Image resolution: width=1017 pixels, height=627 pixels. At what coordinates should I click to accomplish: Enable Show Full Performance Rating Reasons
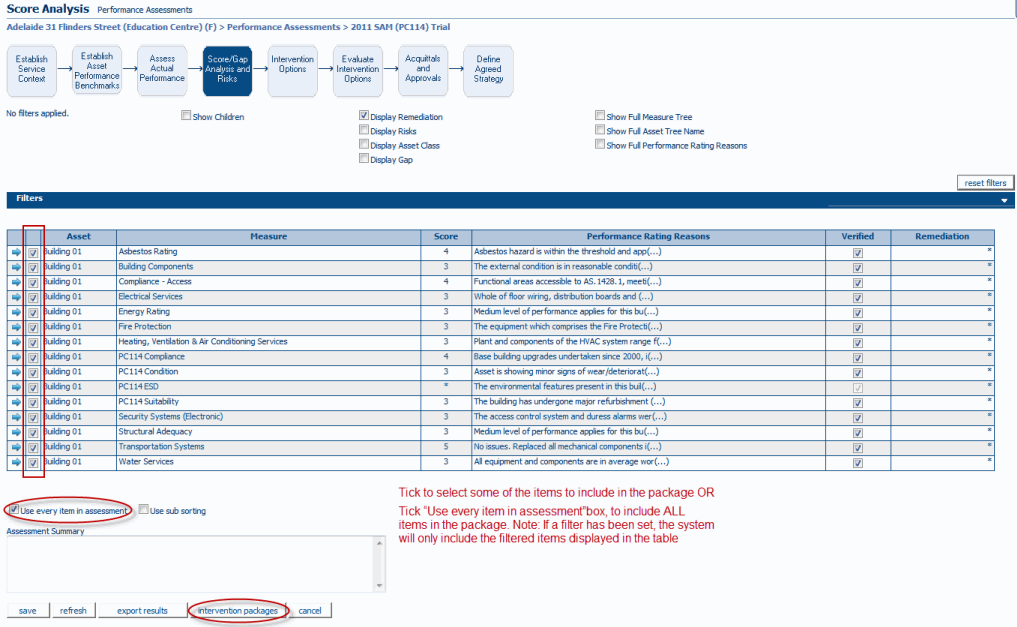click(600, 144)
